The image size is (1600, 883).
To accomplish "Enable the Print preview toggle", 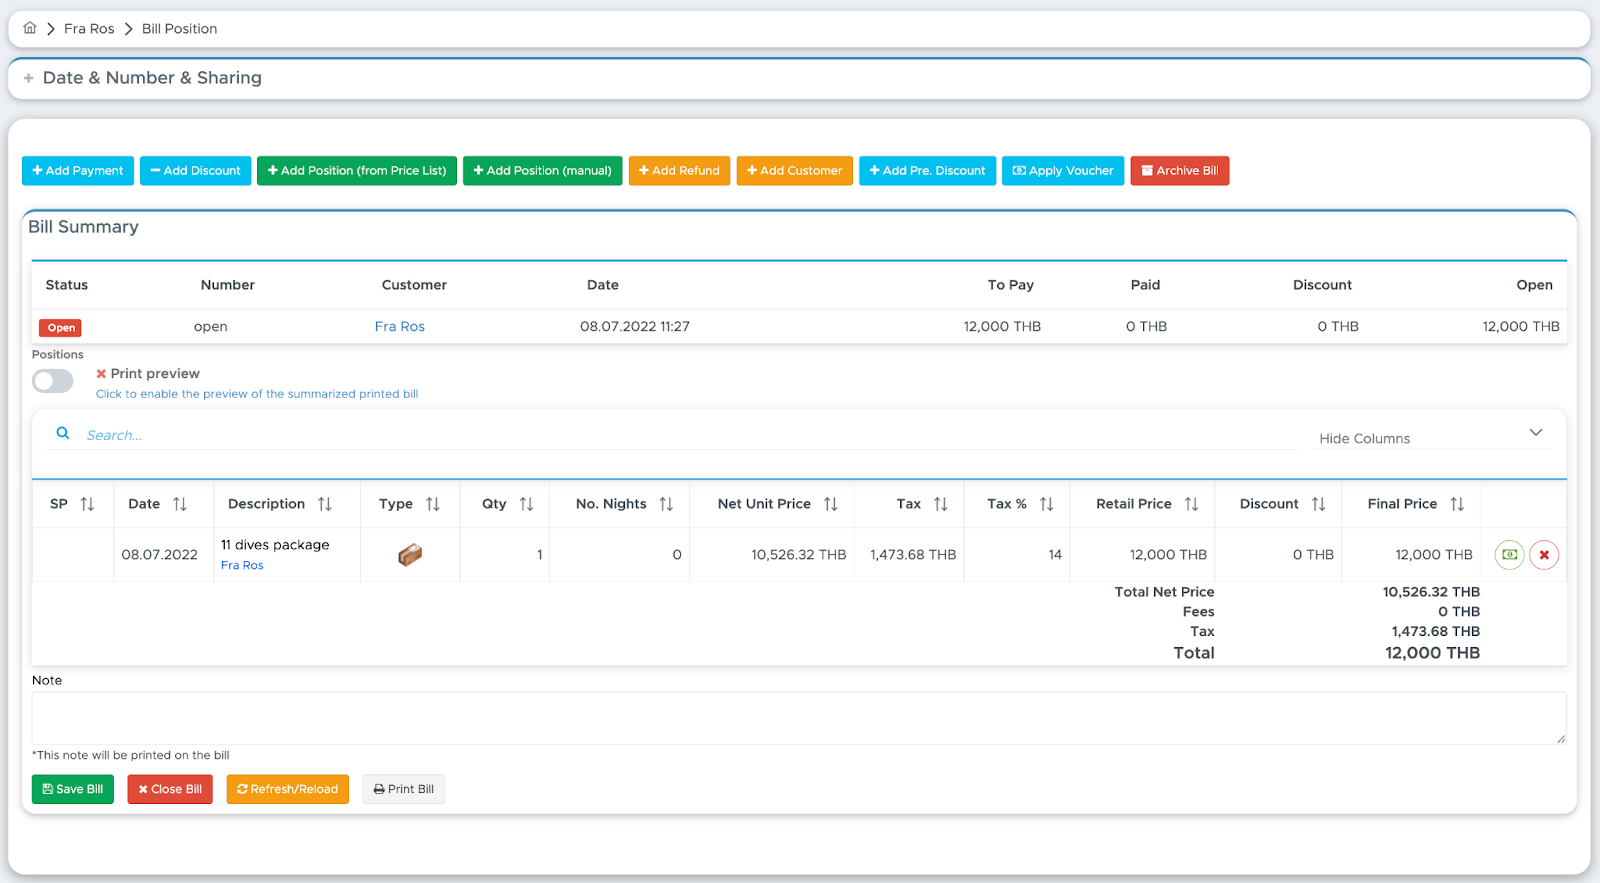I will (x=53, y=381).
